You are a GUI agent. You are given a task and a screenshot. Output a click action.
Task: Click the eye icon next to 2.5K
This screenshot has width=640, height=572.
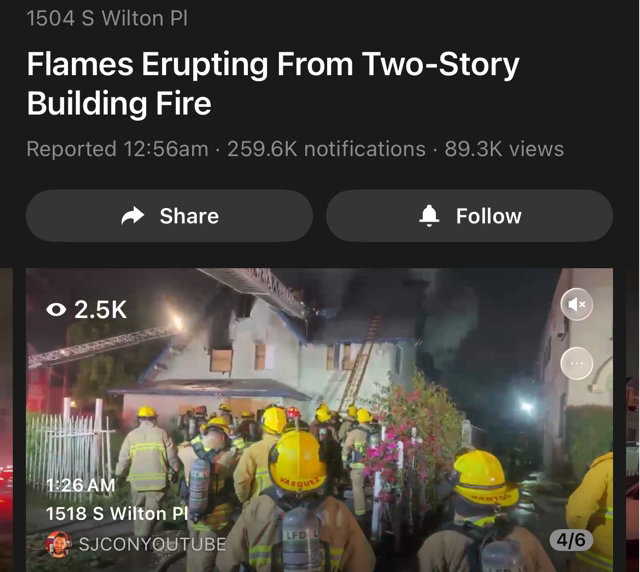(56, 309)
